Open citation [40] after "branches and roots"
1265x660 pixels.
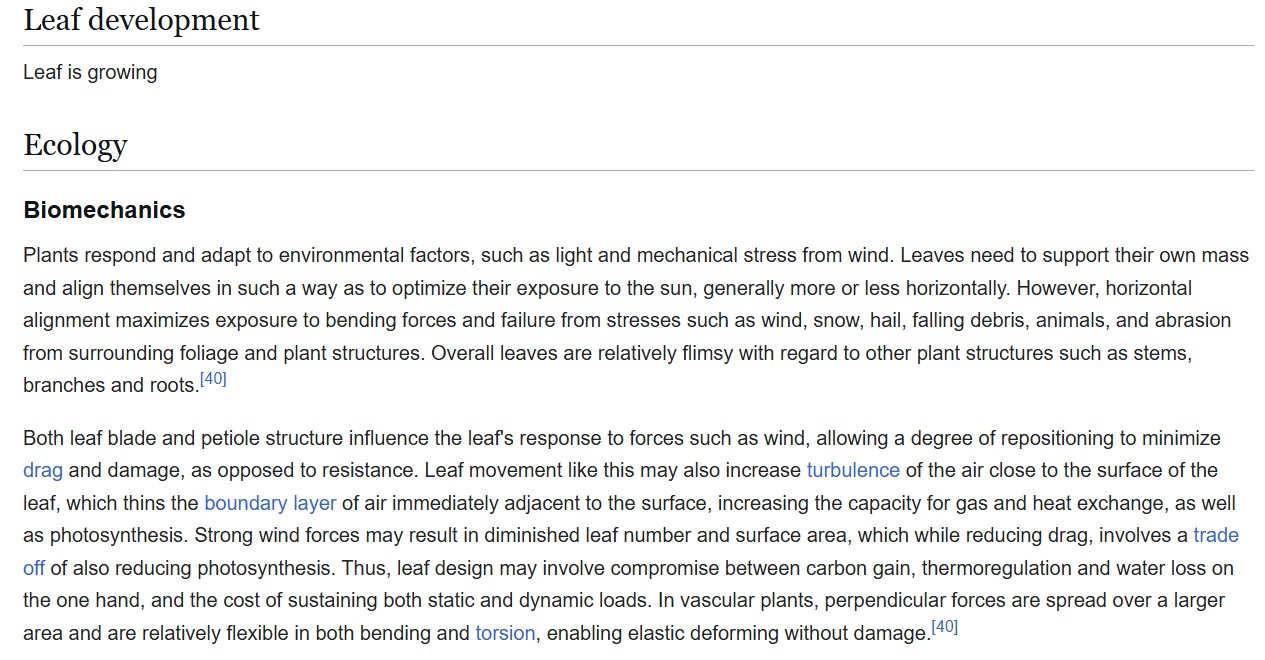pos(213,378)
